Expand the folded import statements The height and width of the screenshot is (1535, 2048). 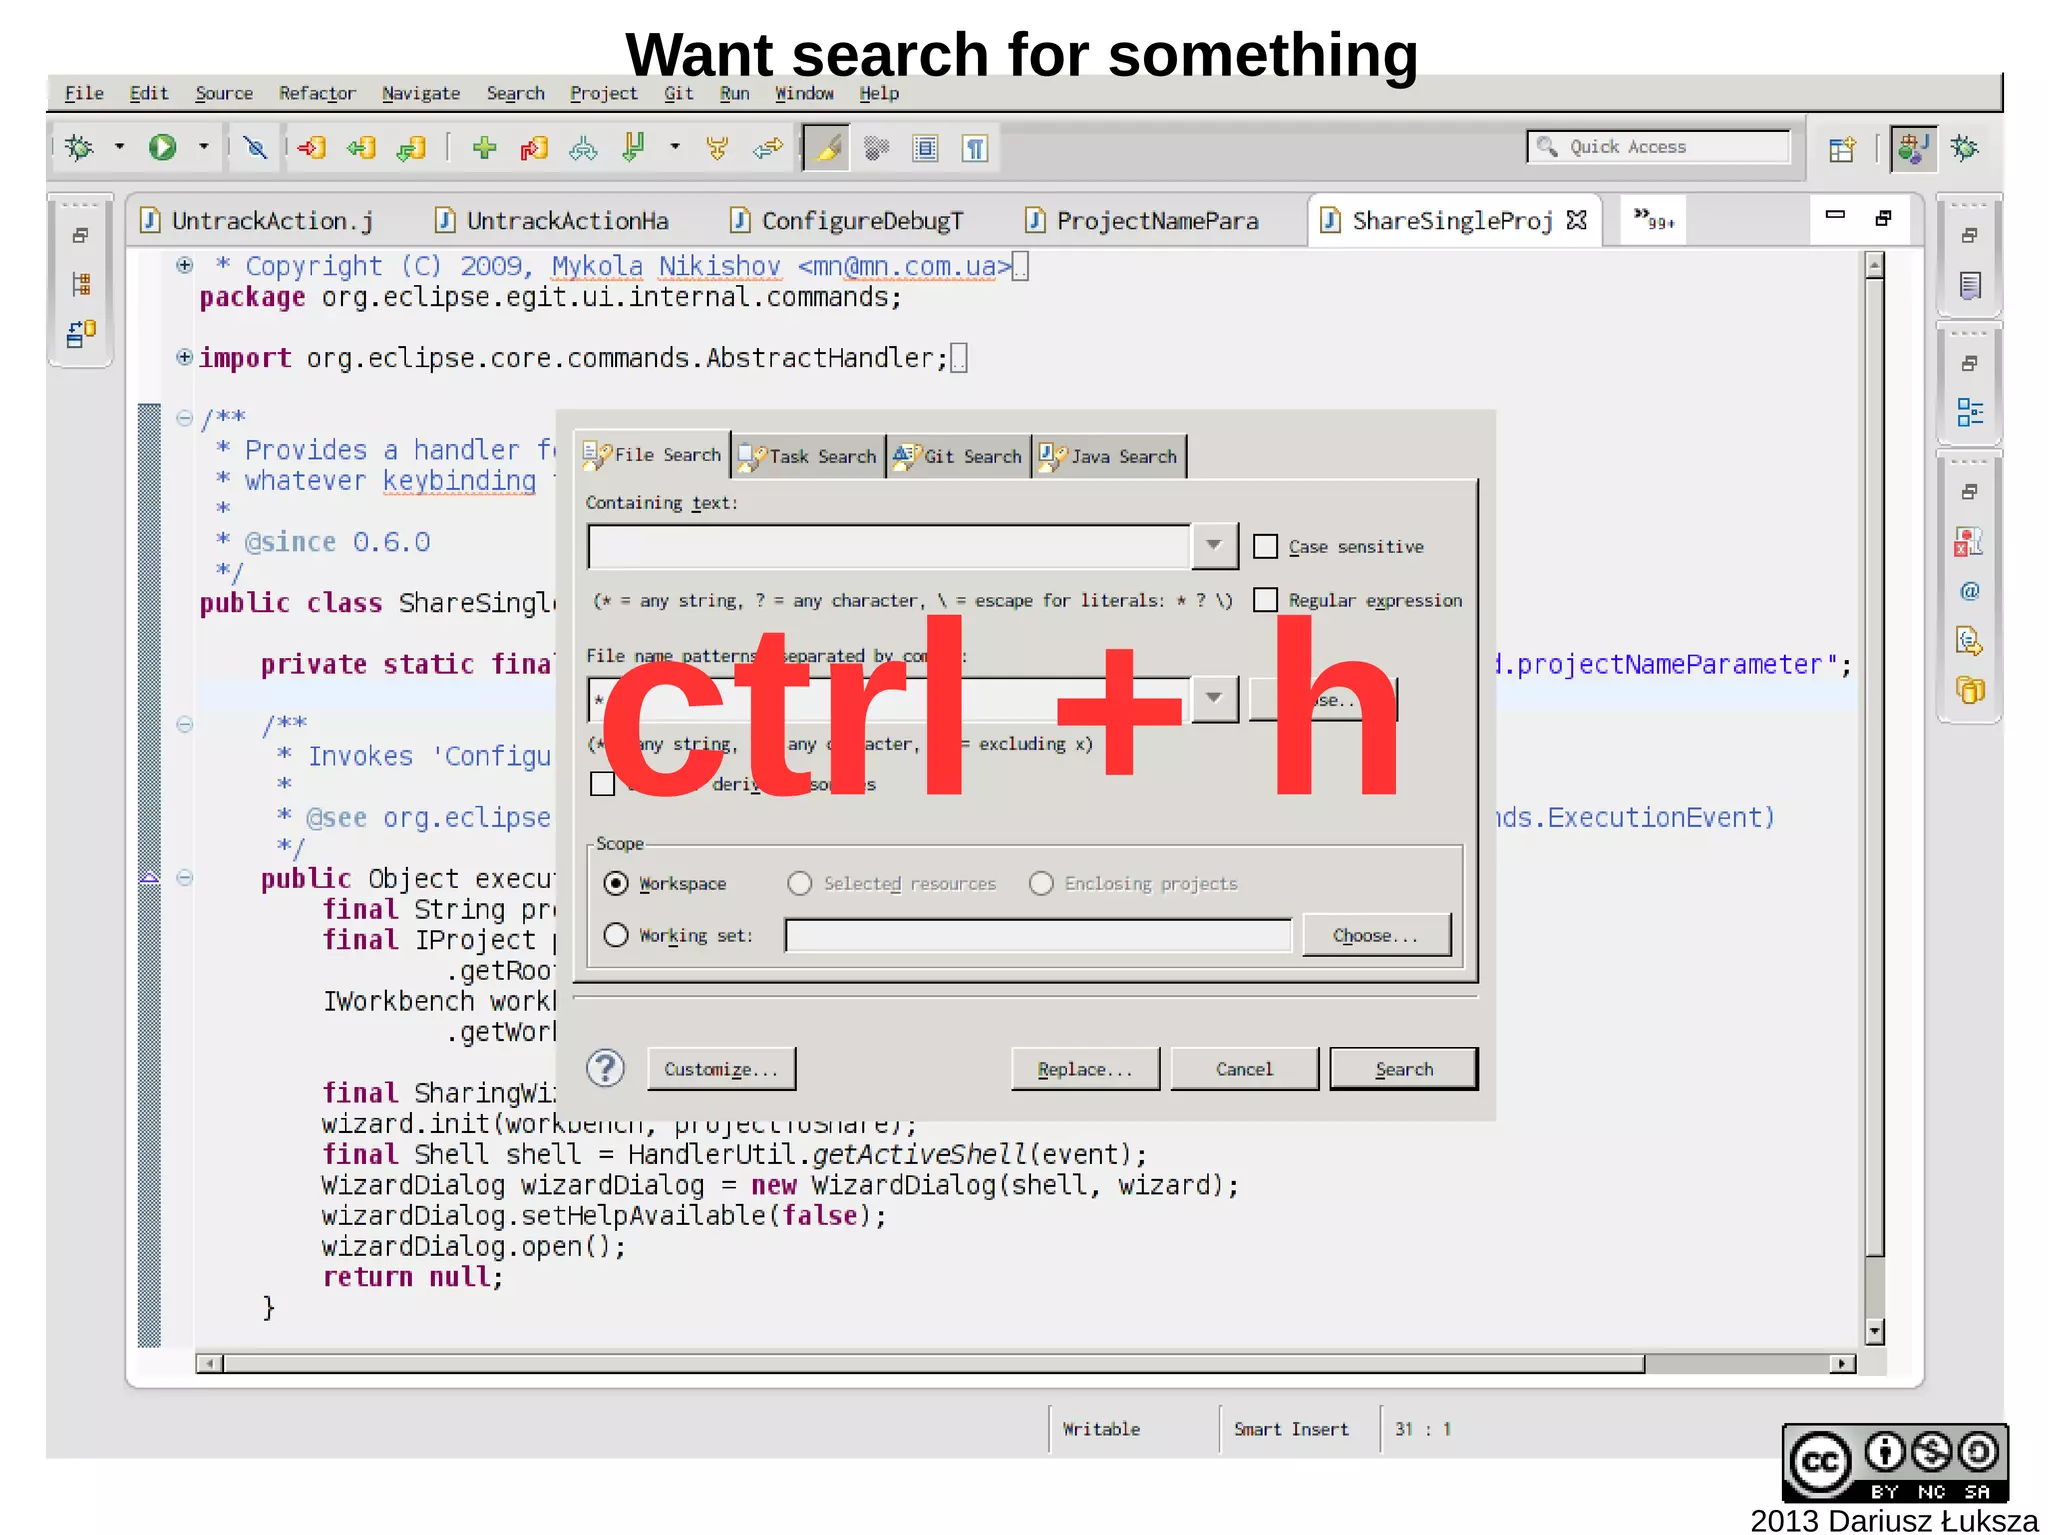184,357
